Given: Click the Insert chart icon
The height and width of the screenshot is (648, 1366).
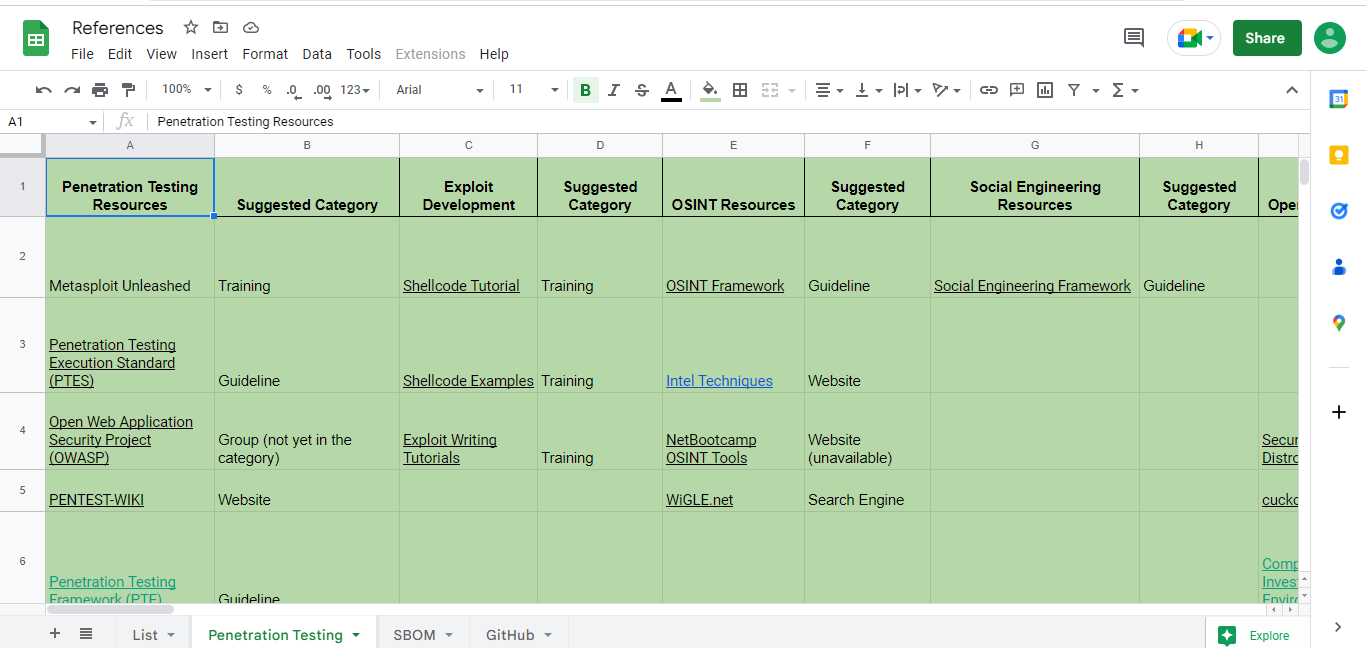Looking at the screenshot, I should tap(1045, 90).
